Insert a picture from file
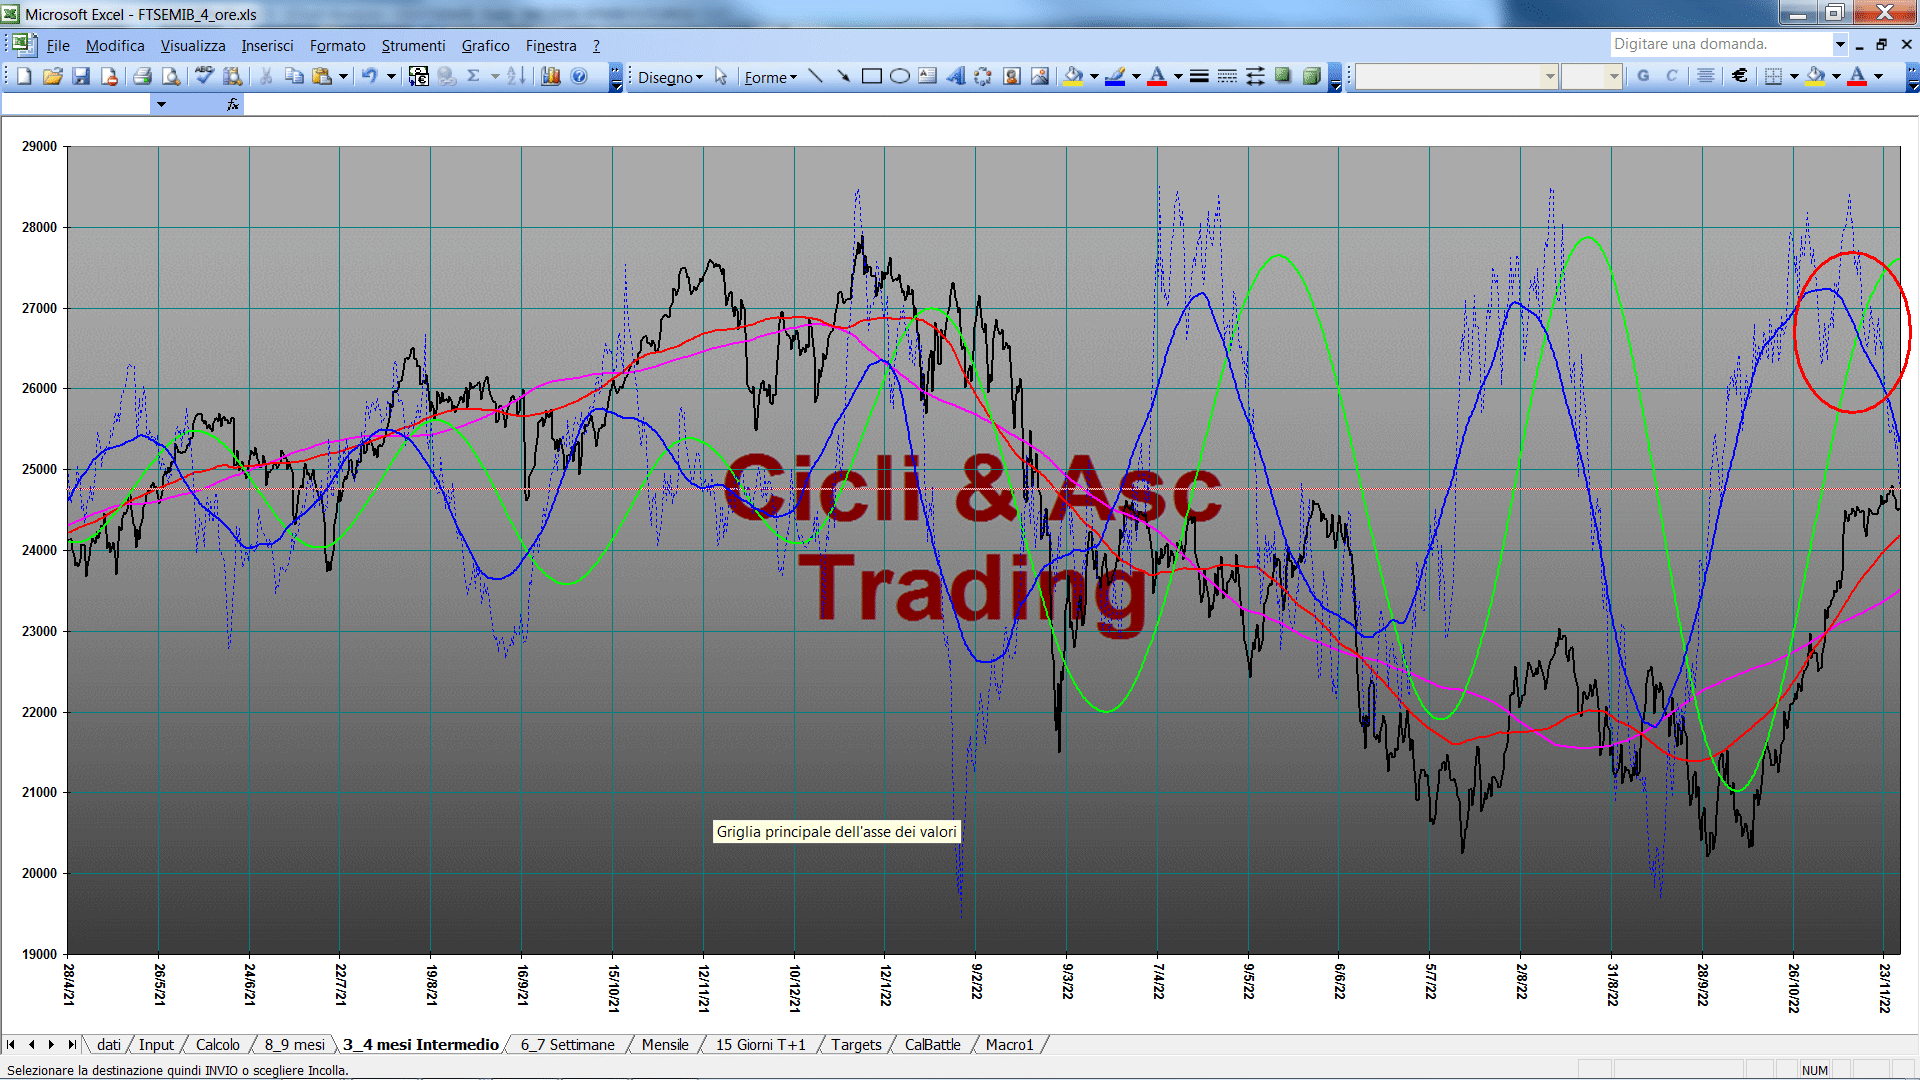Viewport: 1920px width, 1080px height. 1040,76
